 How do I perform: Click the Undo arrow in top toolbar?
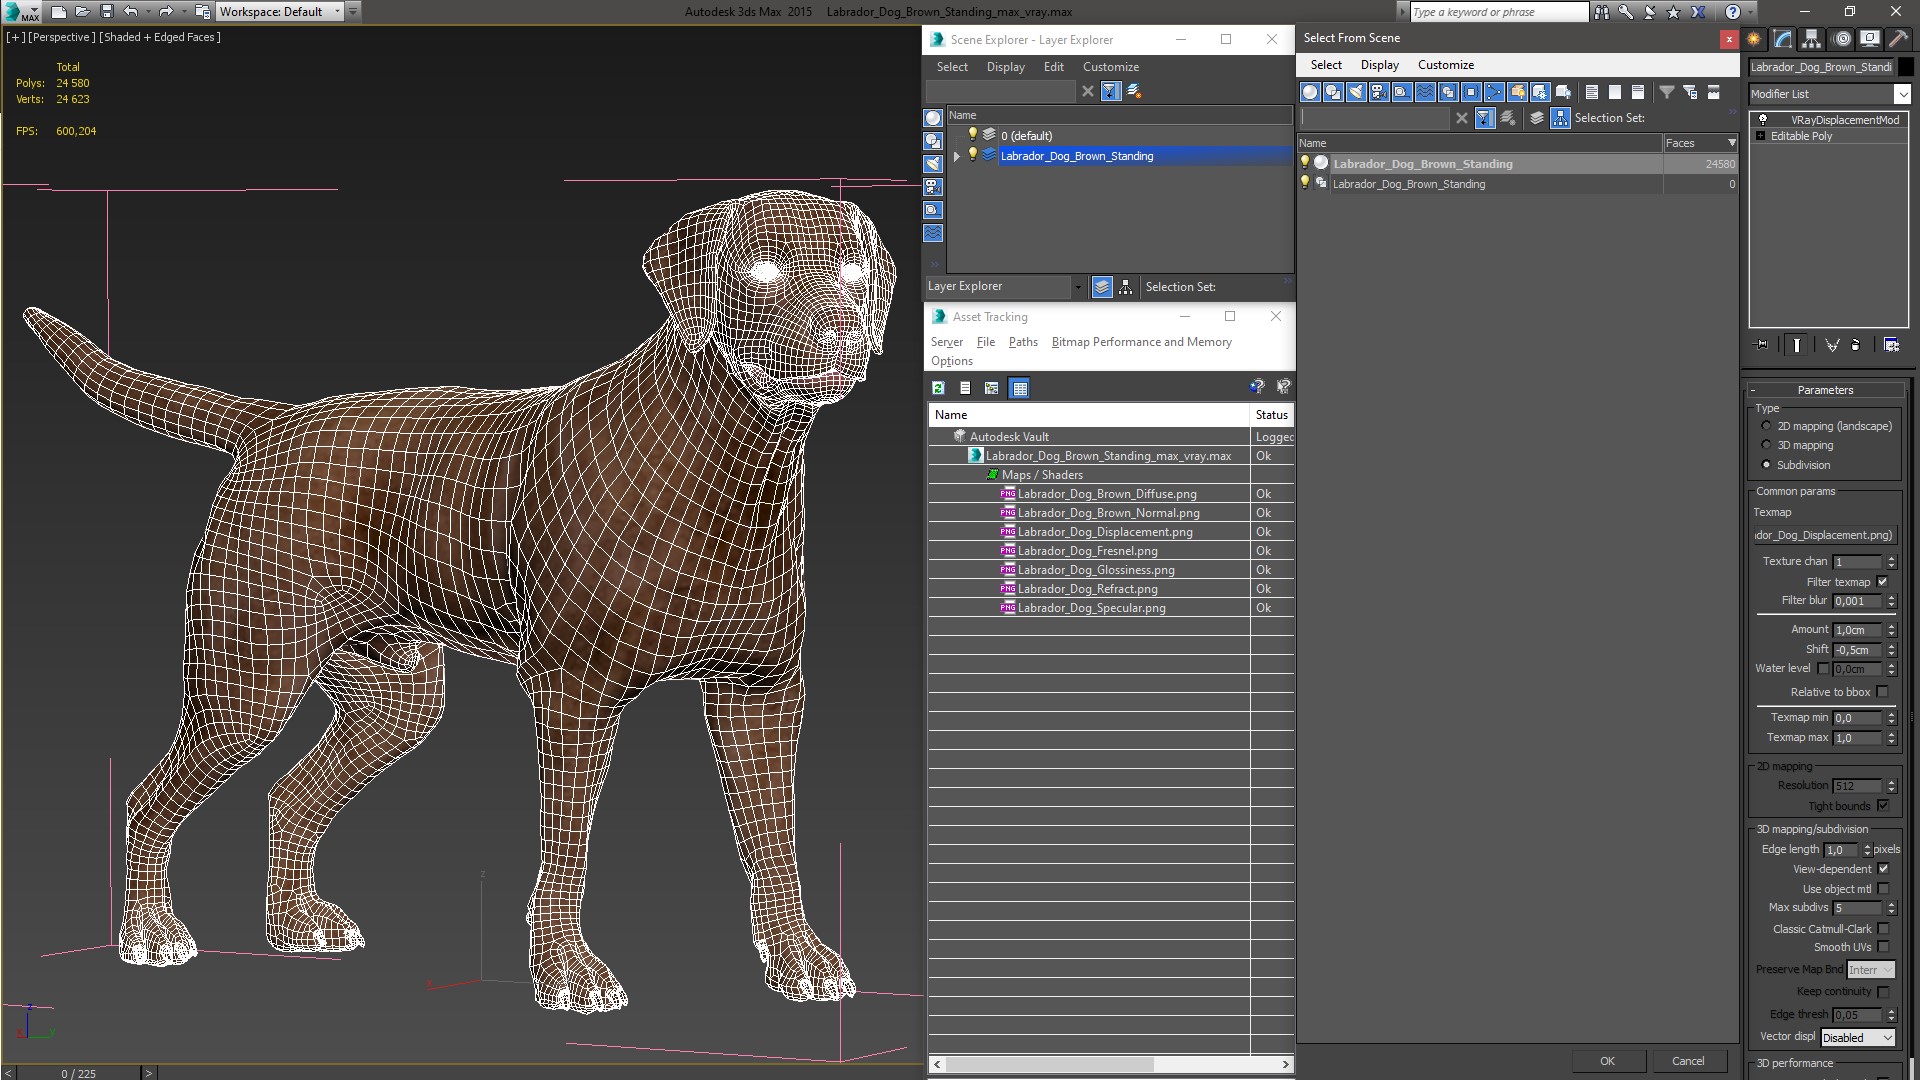point(131,12)
